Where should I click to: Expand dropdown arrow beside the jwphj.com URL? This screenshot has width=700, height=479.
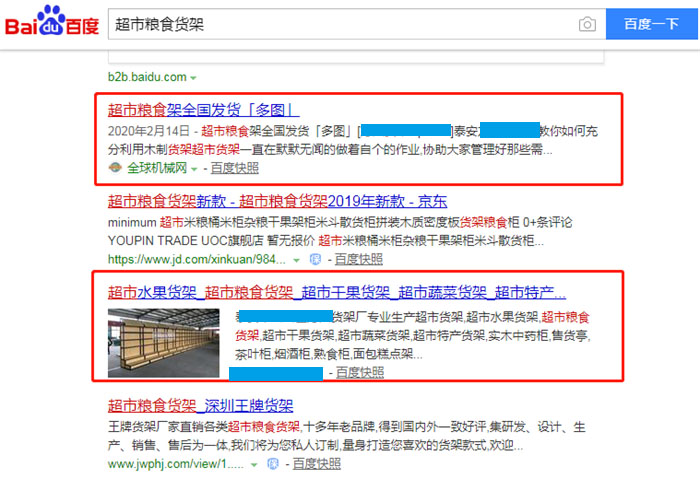tap(254, 465)
